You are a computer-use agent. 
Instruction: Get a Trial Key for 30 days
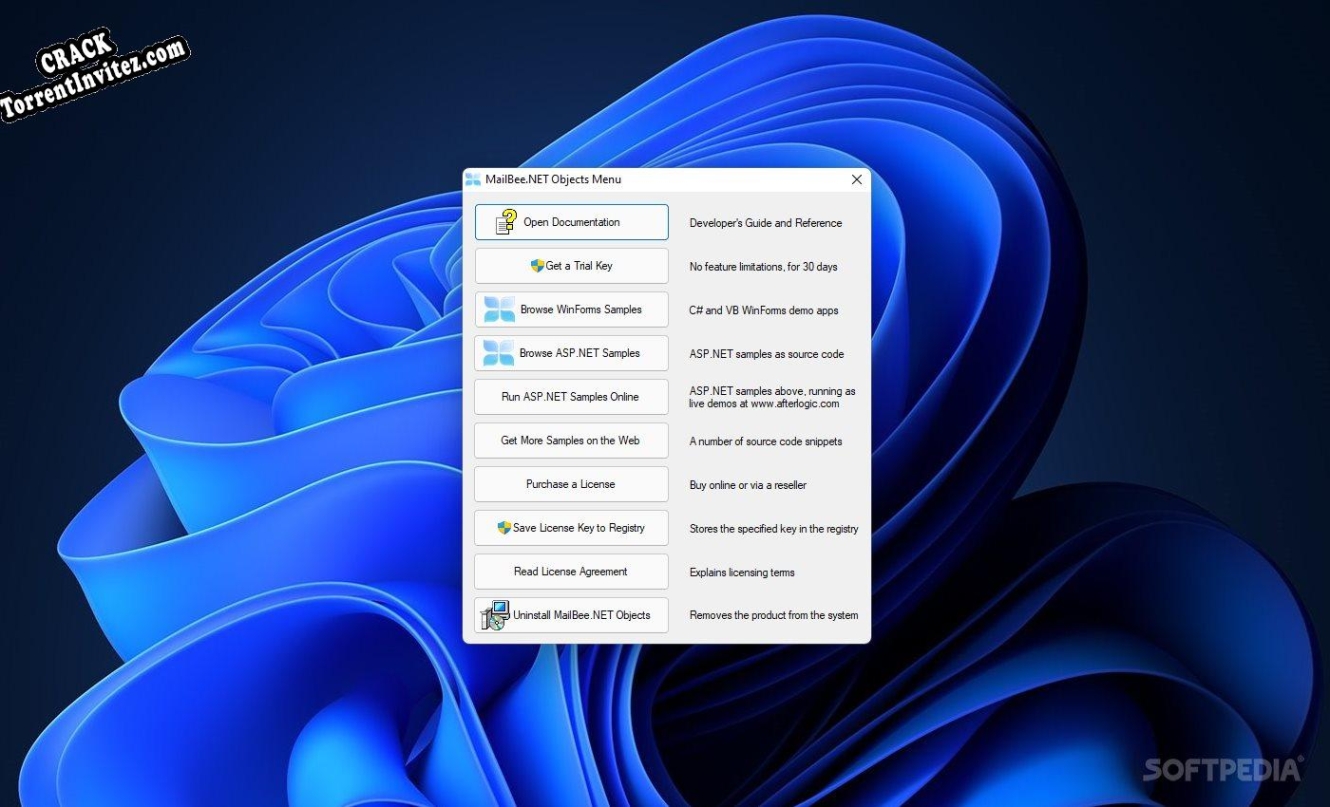(571, 265)
